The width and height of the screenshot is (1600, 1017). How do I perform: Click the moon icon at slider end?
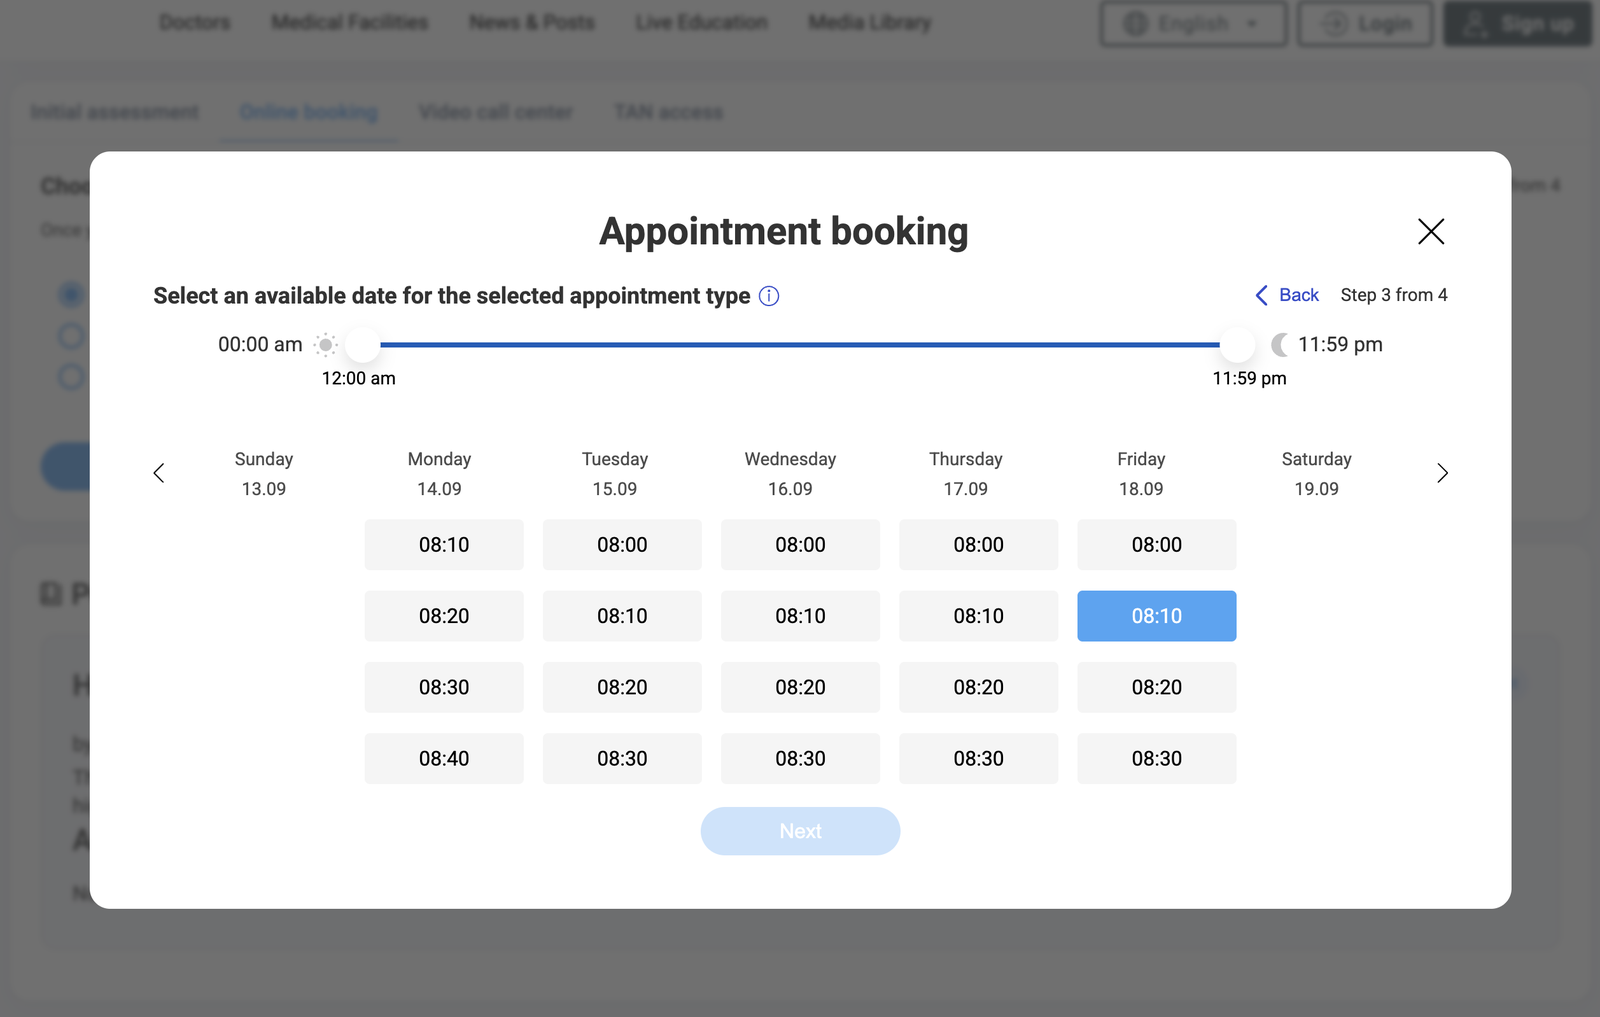pos(1280,345)
